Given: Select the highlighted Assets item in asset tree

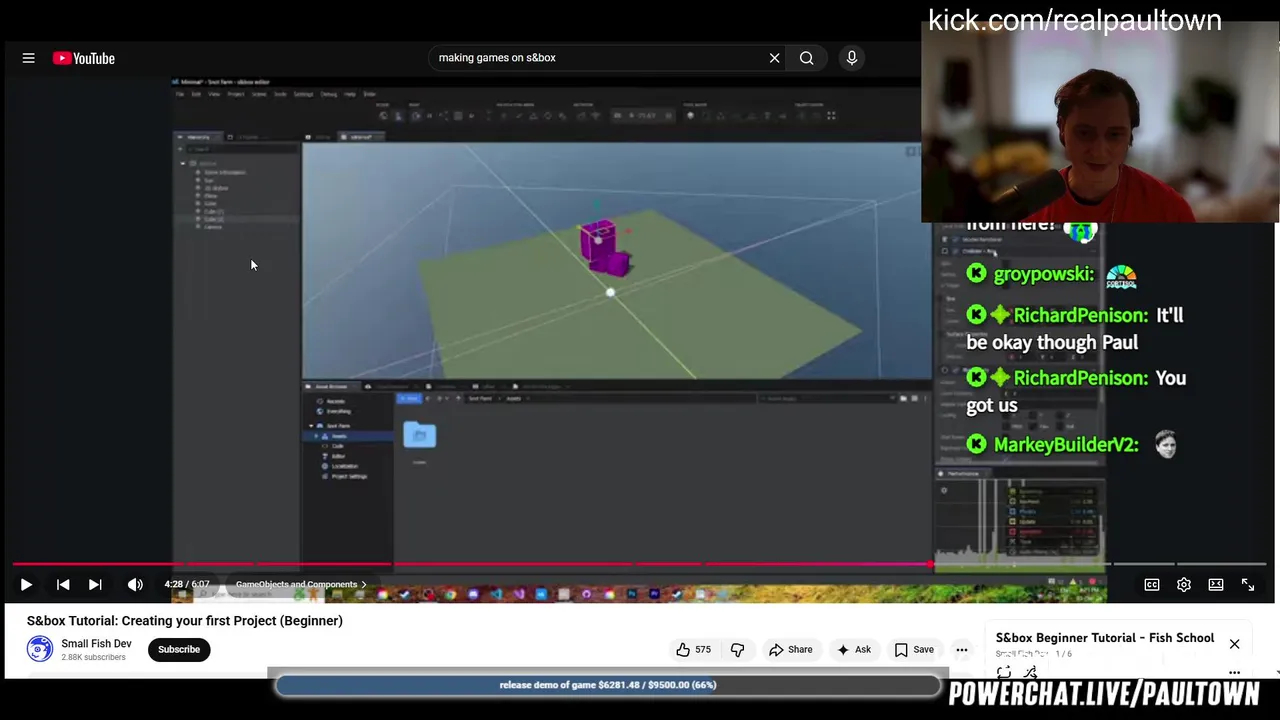Looking at the screenshot, I should coord(348,436).
